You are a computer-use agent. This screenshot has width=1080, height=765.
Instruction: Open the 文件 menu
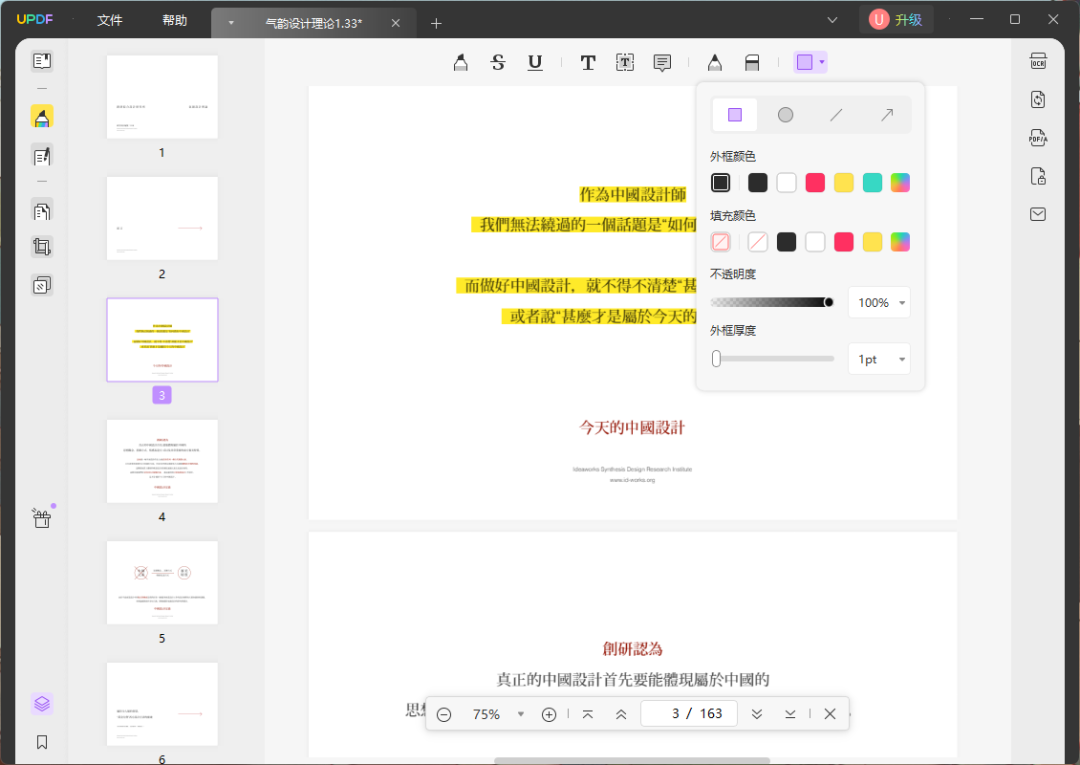click(110, 20)
